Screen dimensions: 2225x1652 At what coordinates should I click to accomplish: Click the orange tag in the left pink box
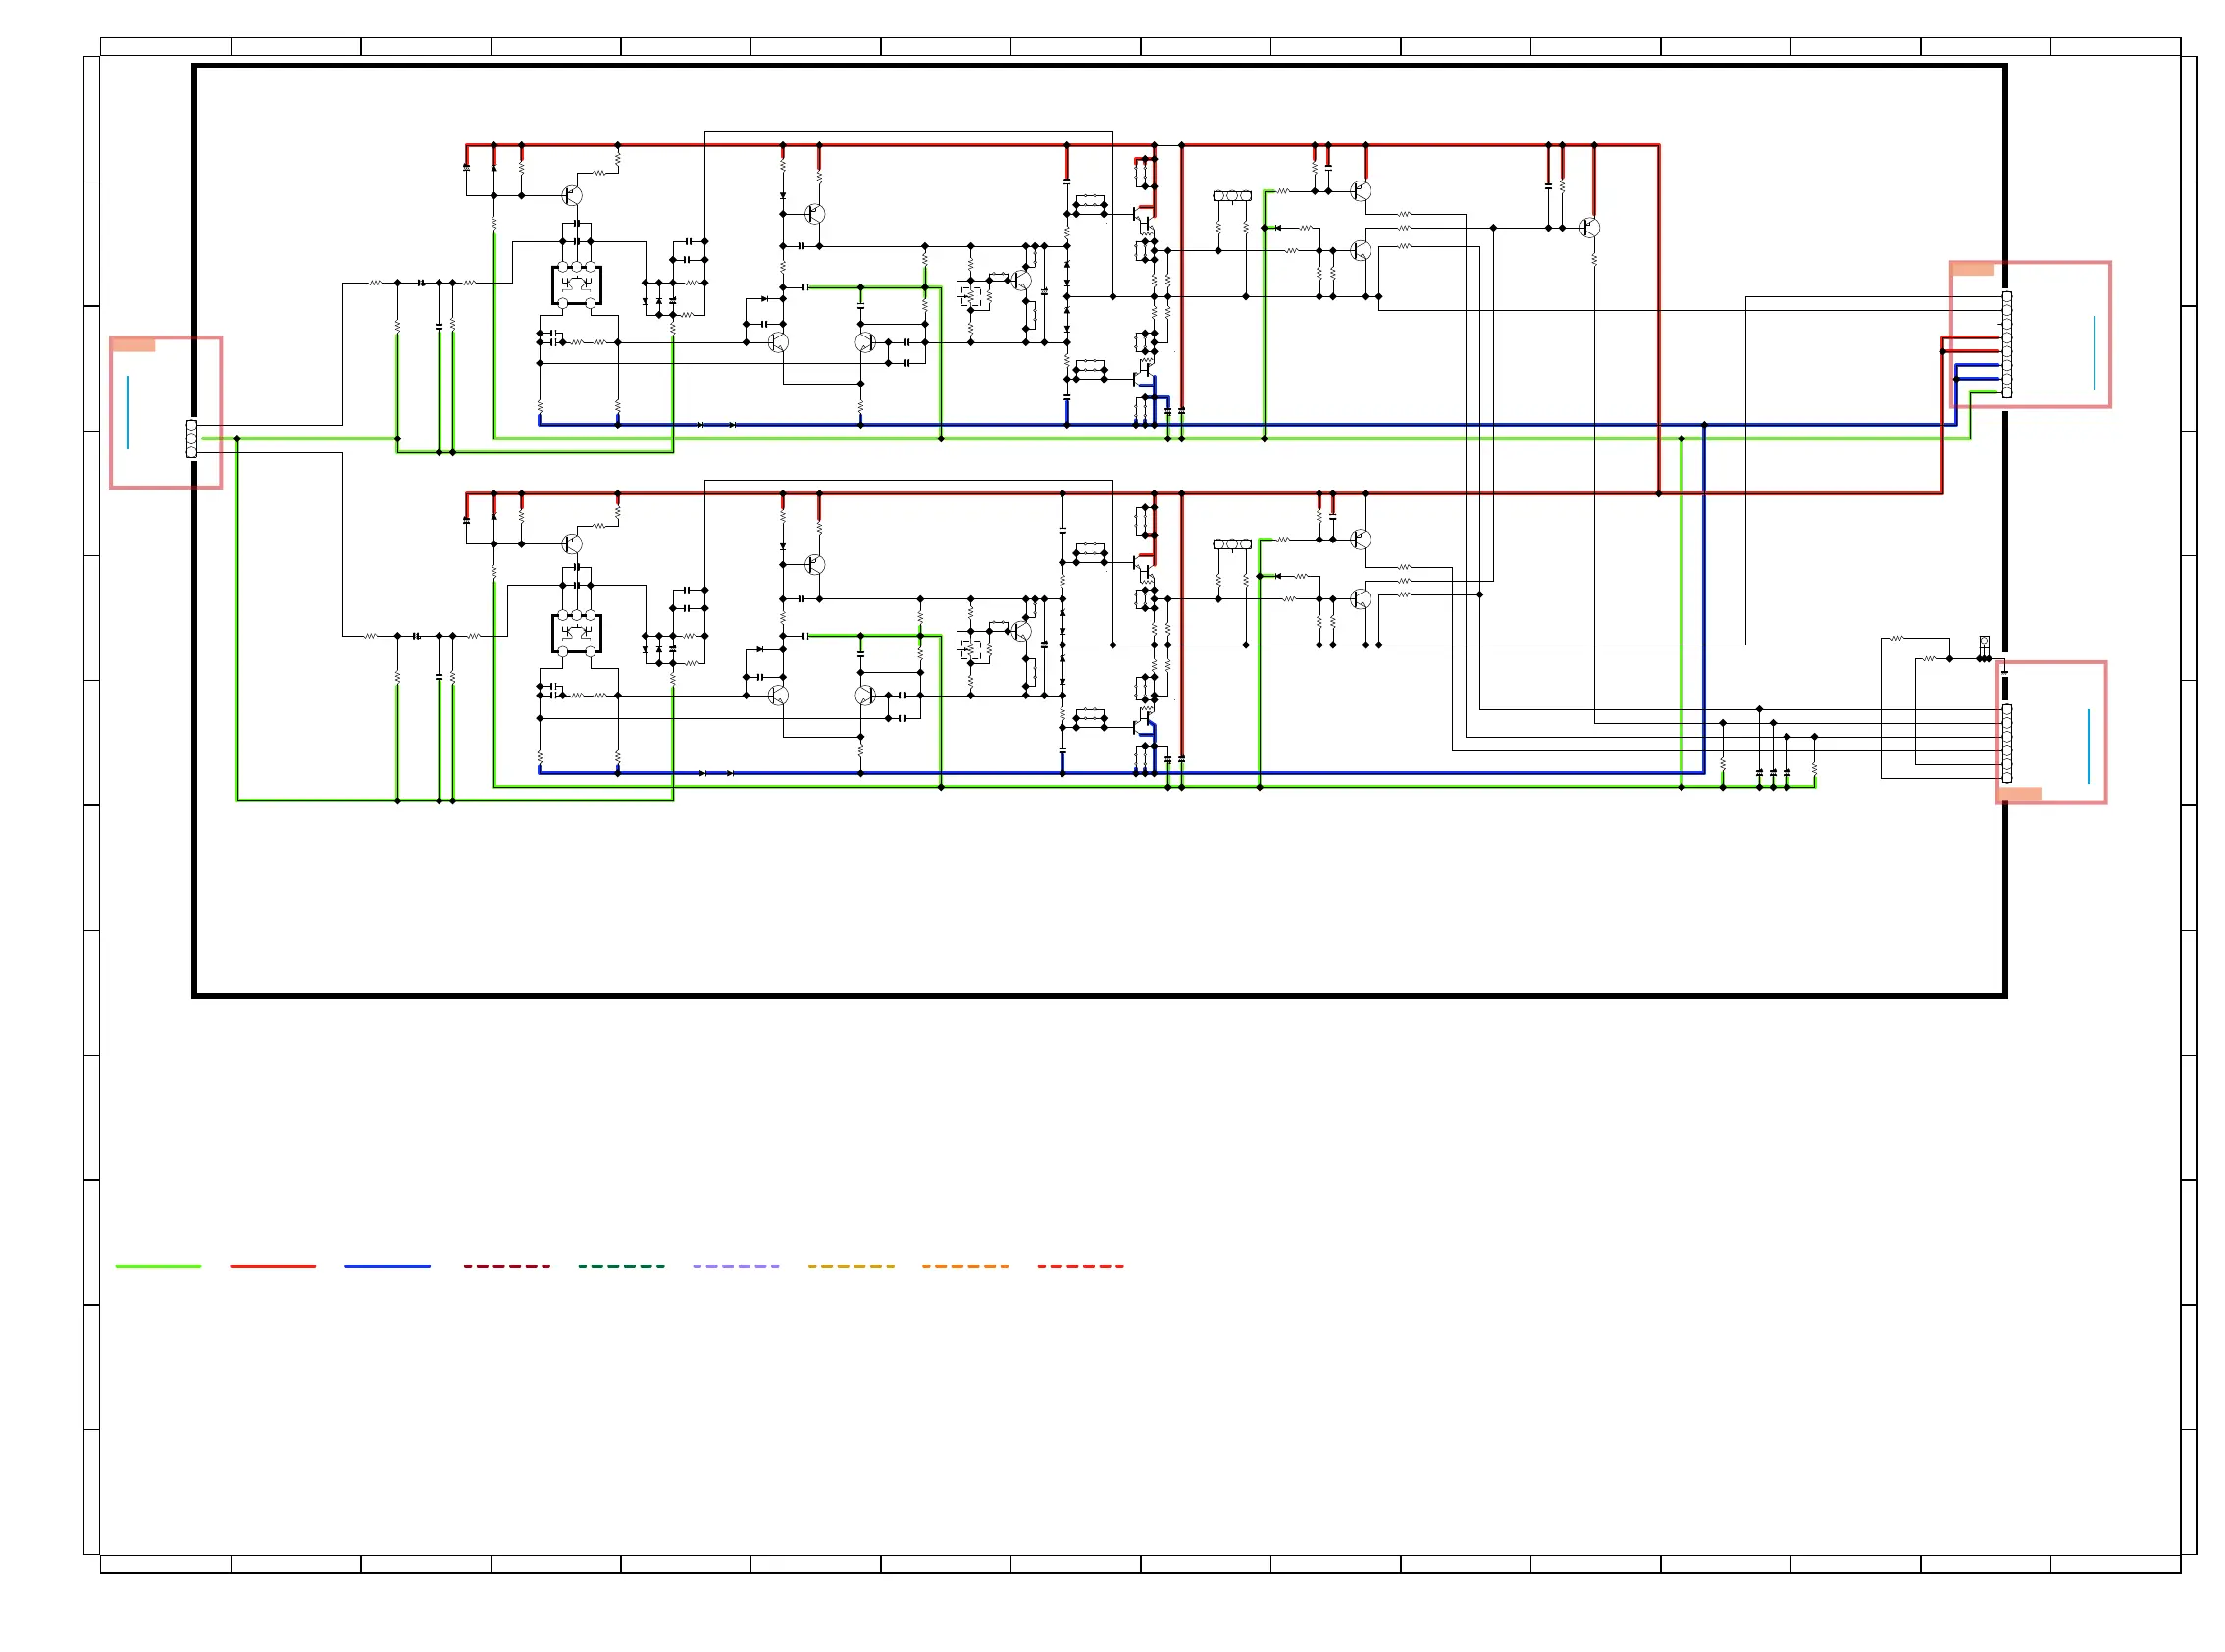tap(133, 345)
